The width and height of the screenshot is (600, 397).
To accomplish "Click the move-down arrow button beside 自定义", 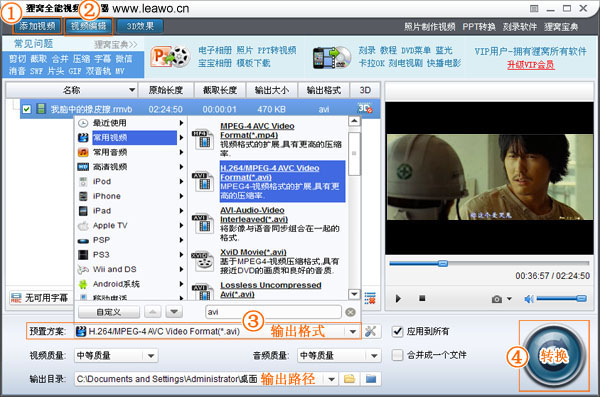I will click(174, 312).
